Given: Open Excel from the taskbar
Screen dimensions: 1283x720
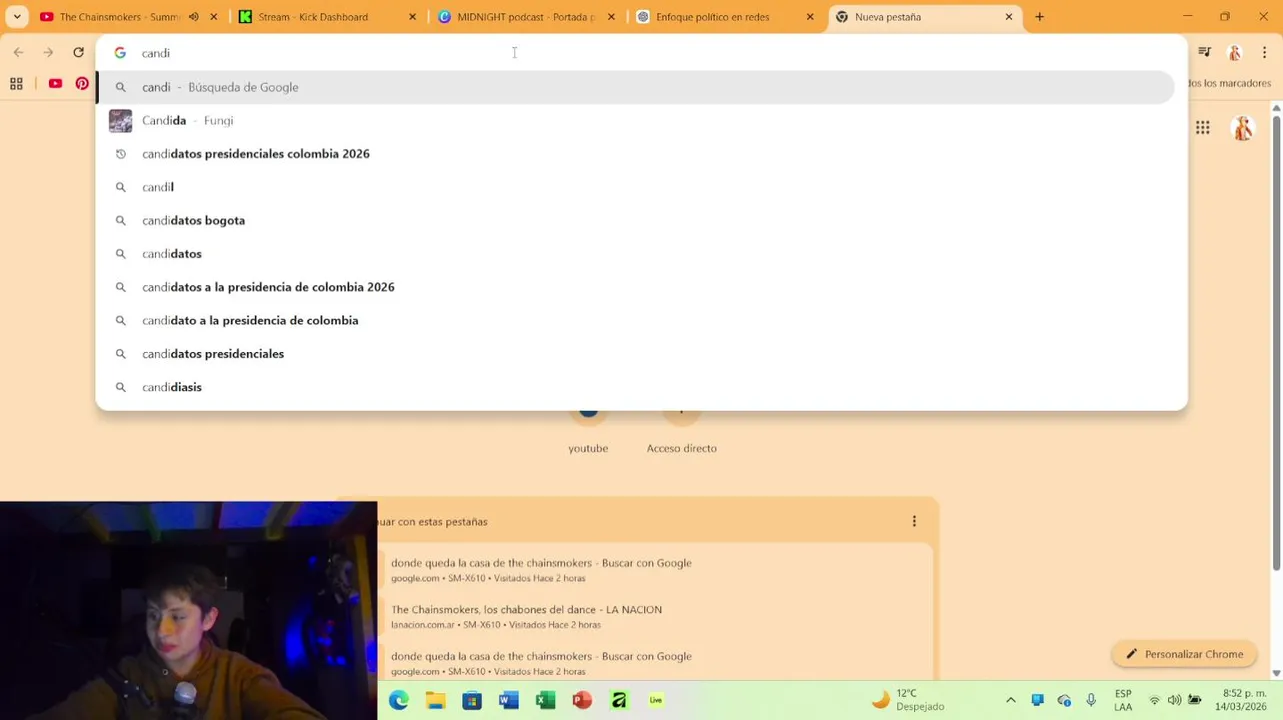Looking at the screenshot, I should tap(545, 700).
